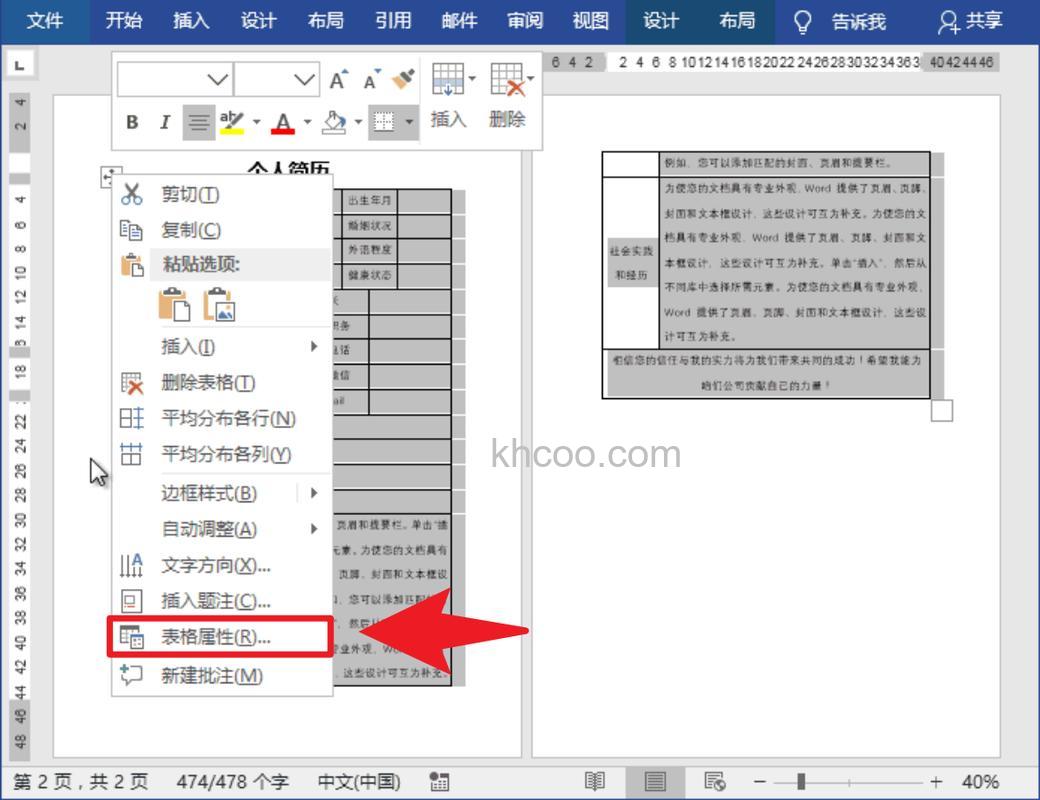Click the 插入 table icon on mini toolbar
The height and width of the screenshot is (800, 1040).
[x=445, y=80]
